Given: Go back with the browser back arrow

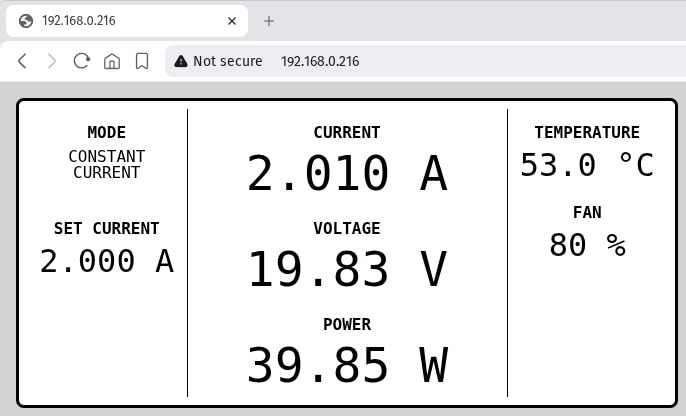Looking at the screenshot, I should click(22, 61).
